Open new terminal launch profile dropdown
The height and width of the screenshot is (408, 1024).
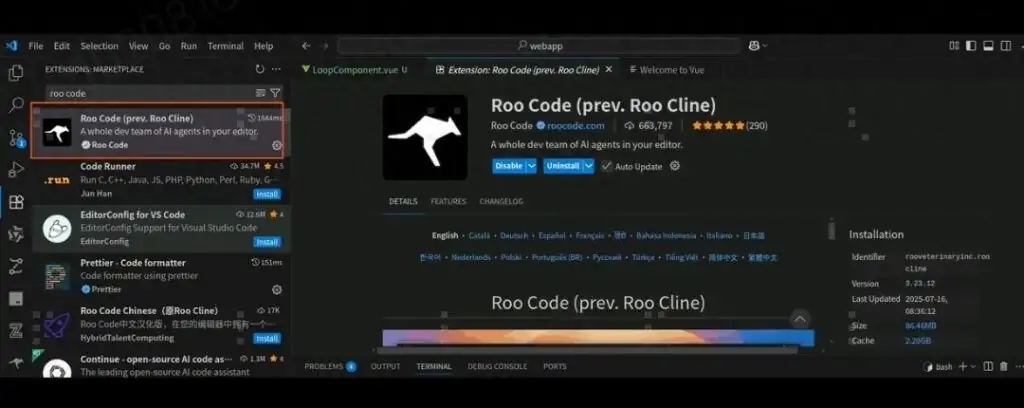(973, 367)
